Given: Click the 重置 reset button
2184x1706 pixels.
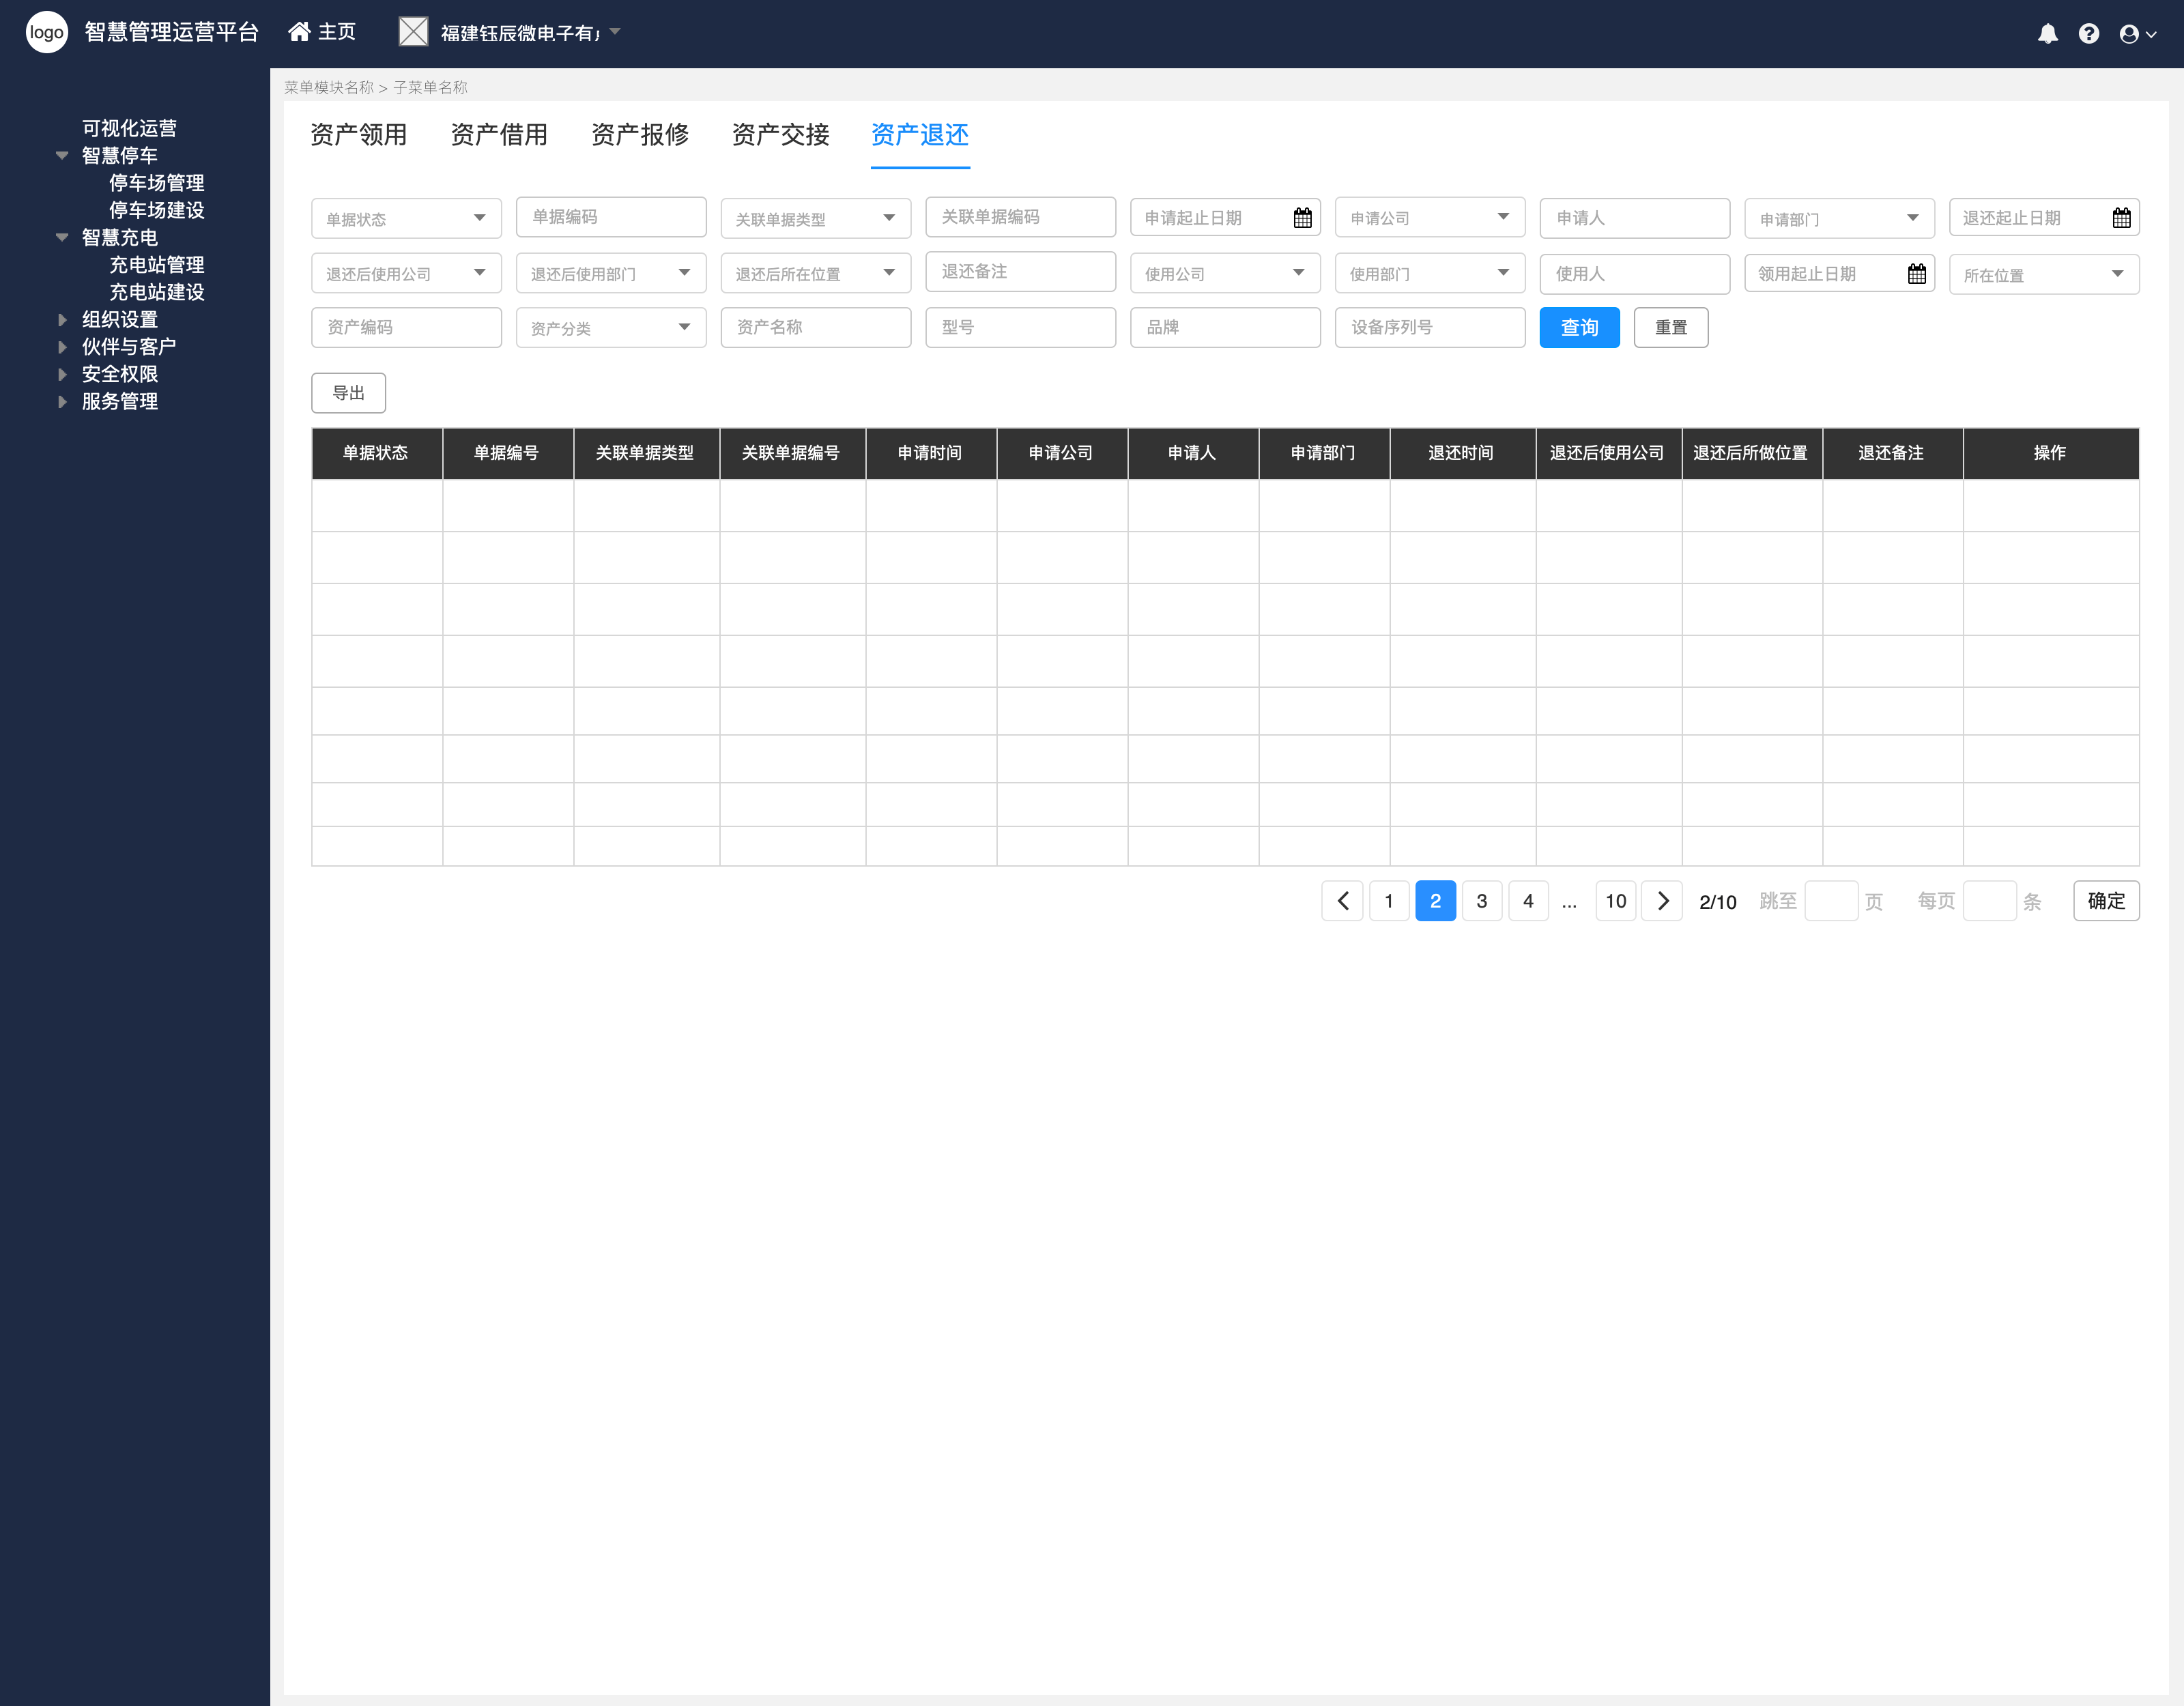Looking at the screenshot, I should pyautogui.click(x=1671, y=328).
